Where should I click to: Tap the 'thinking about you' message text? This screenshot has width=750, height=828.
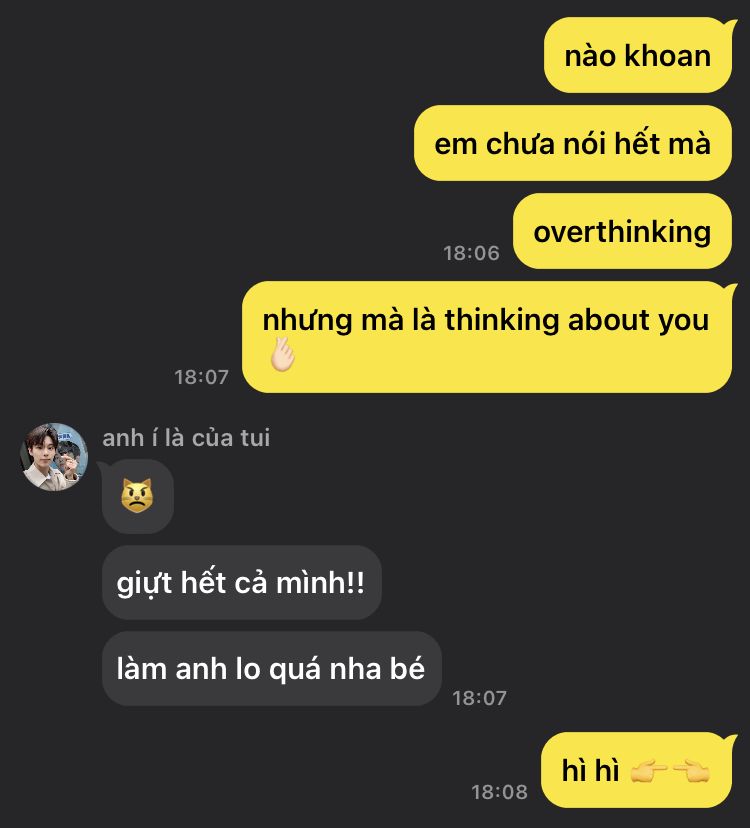[577, 320]
